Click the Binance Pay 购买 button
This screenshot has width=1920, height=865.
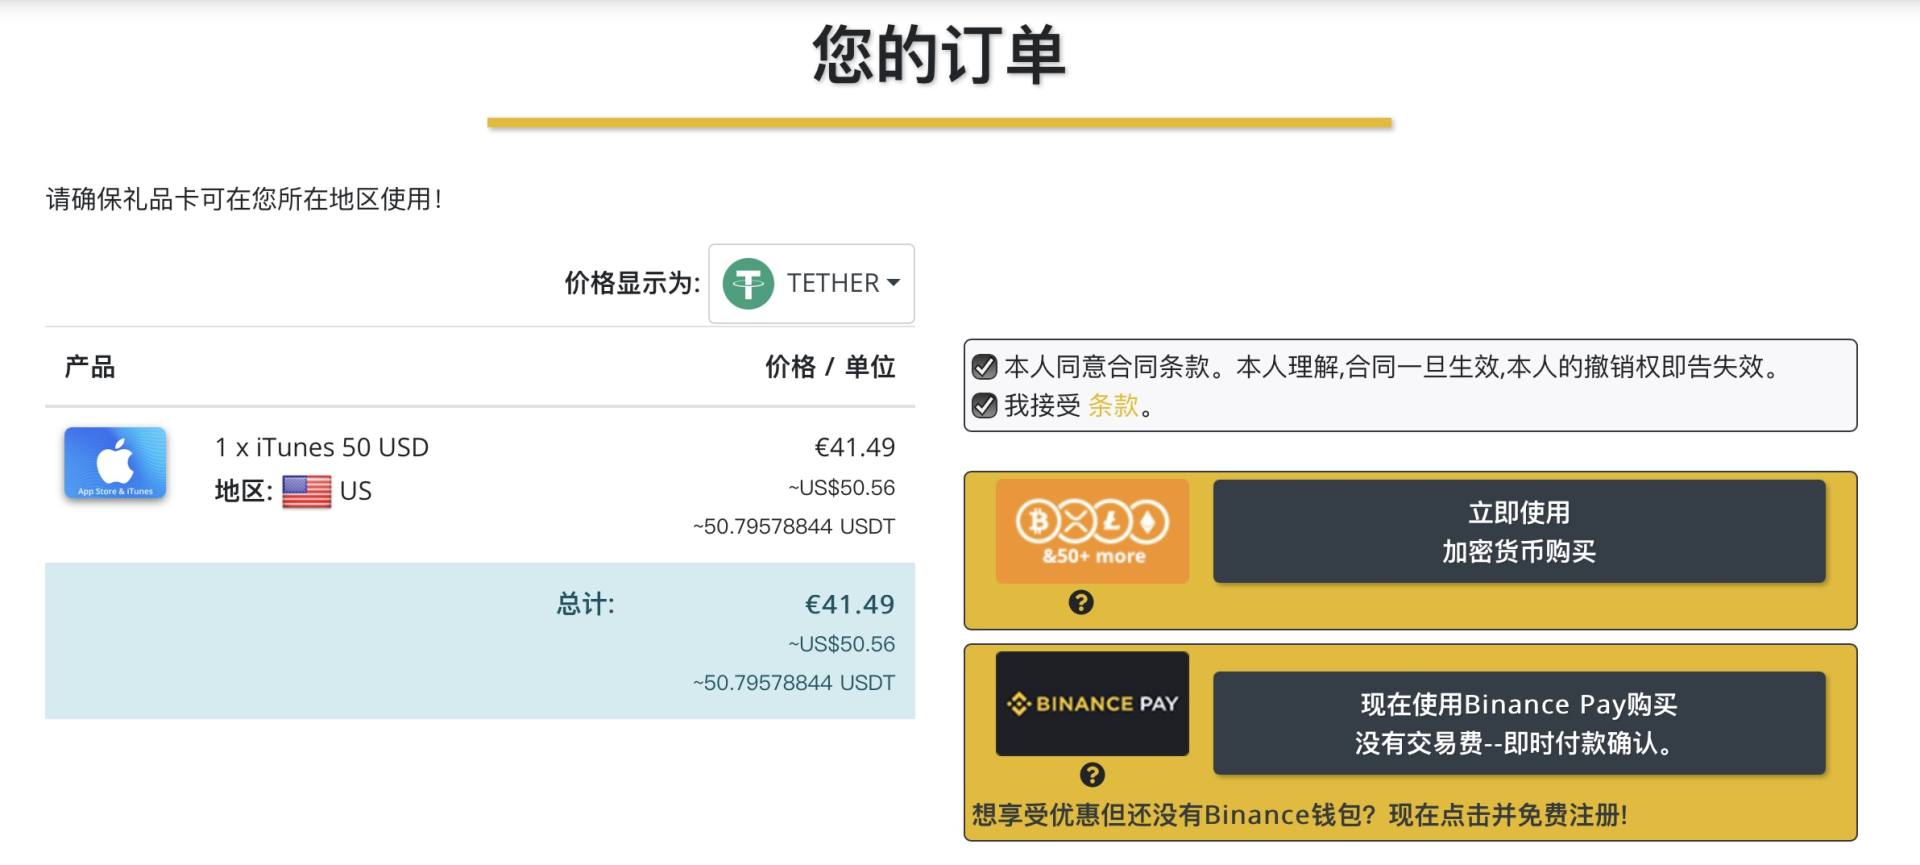(1518, 722)
